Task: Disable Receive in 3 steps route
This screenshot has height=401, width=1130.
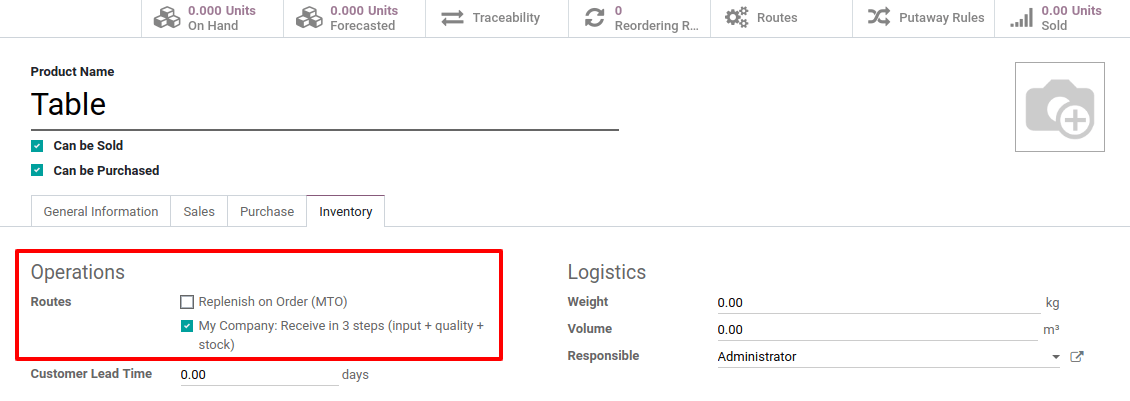Action: [x=187, y=326]
